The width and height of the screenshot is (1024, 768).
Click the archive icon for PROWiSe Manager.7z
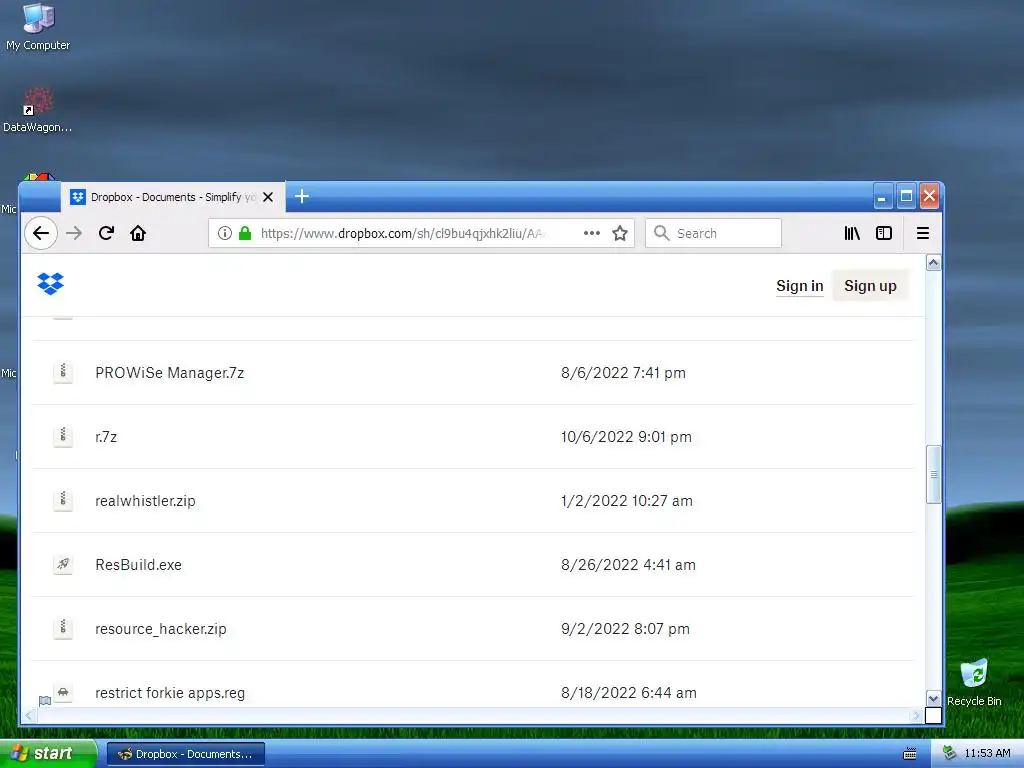63,372
